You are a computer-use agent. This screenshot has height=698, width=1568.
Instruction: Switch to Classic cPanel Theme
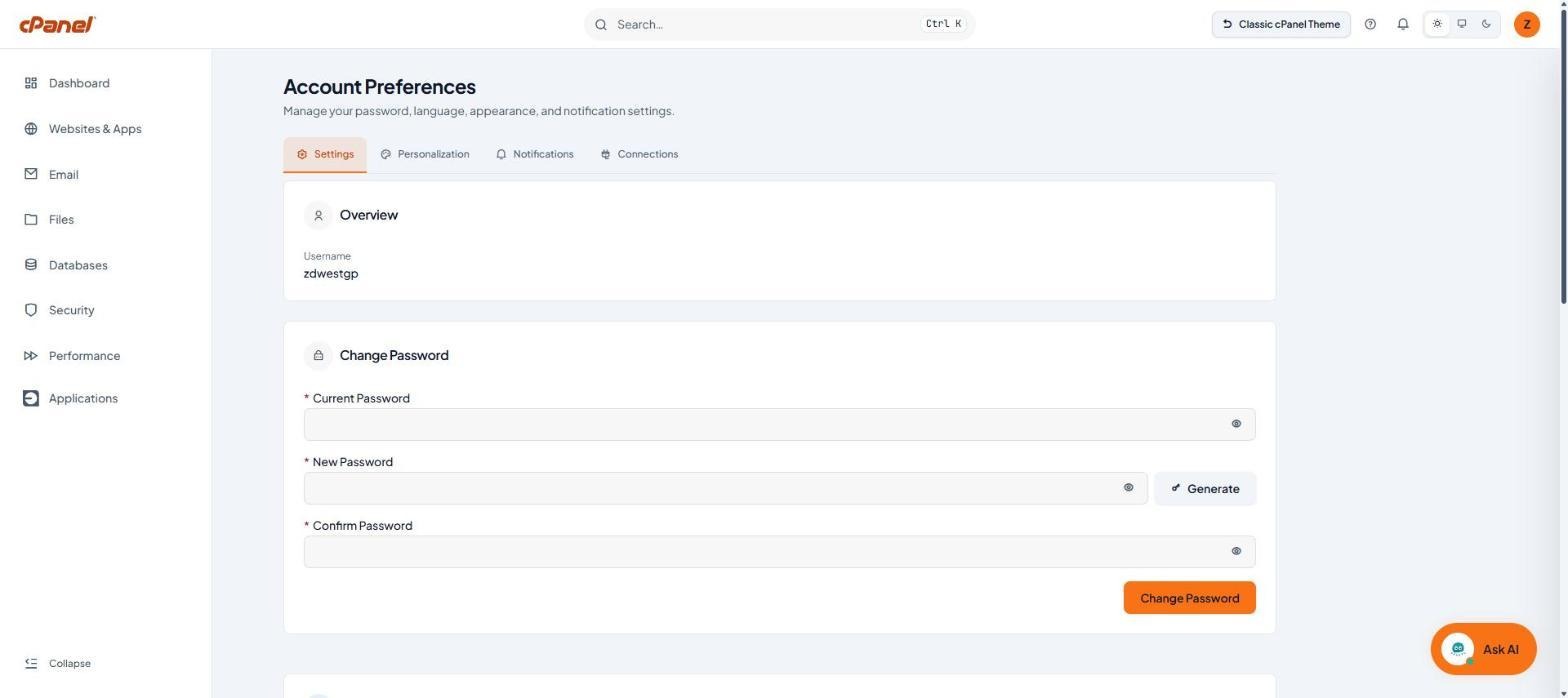(x=1281, y=24)
